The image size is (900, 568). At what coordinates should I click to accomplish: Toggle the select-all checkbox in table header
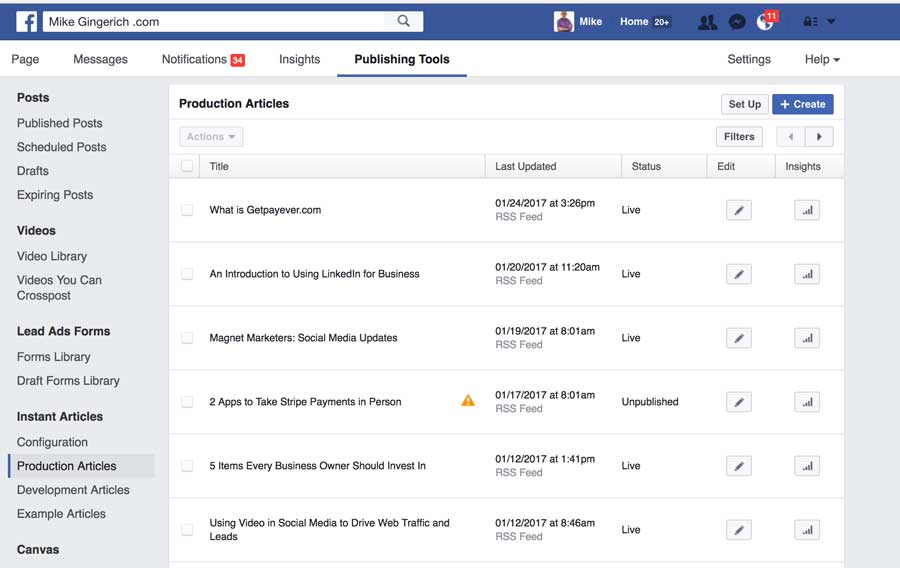point(187,166)
